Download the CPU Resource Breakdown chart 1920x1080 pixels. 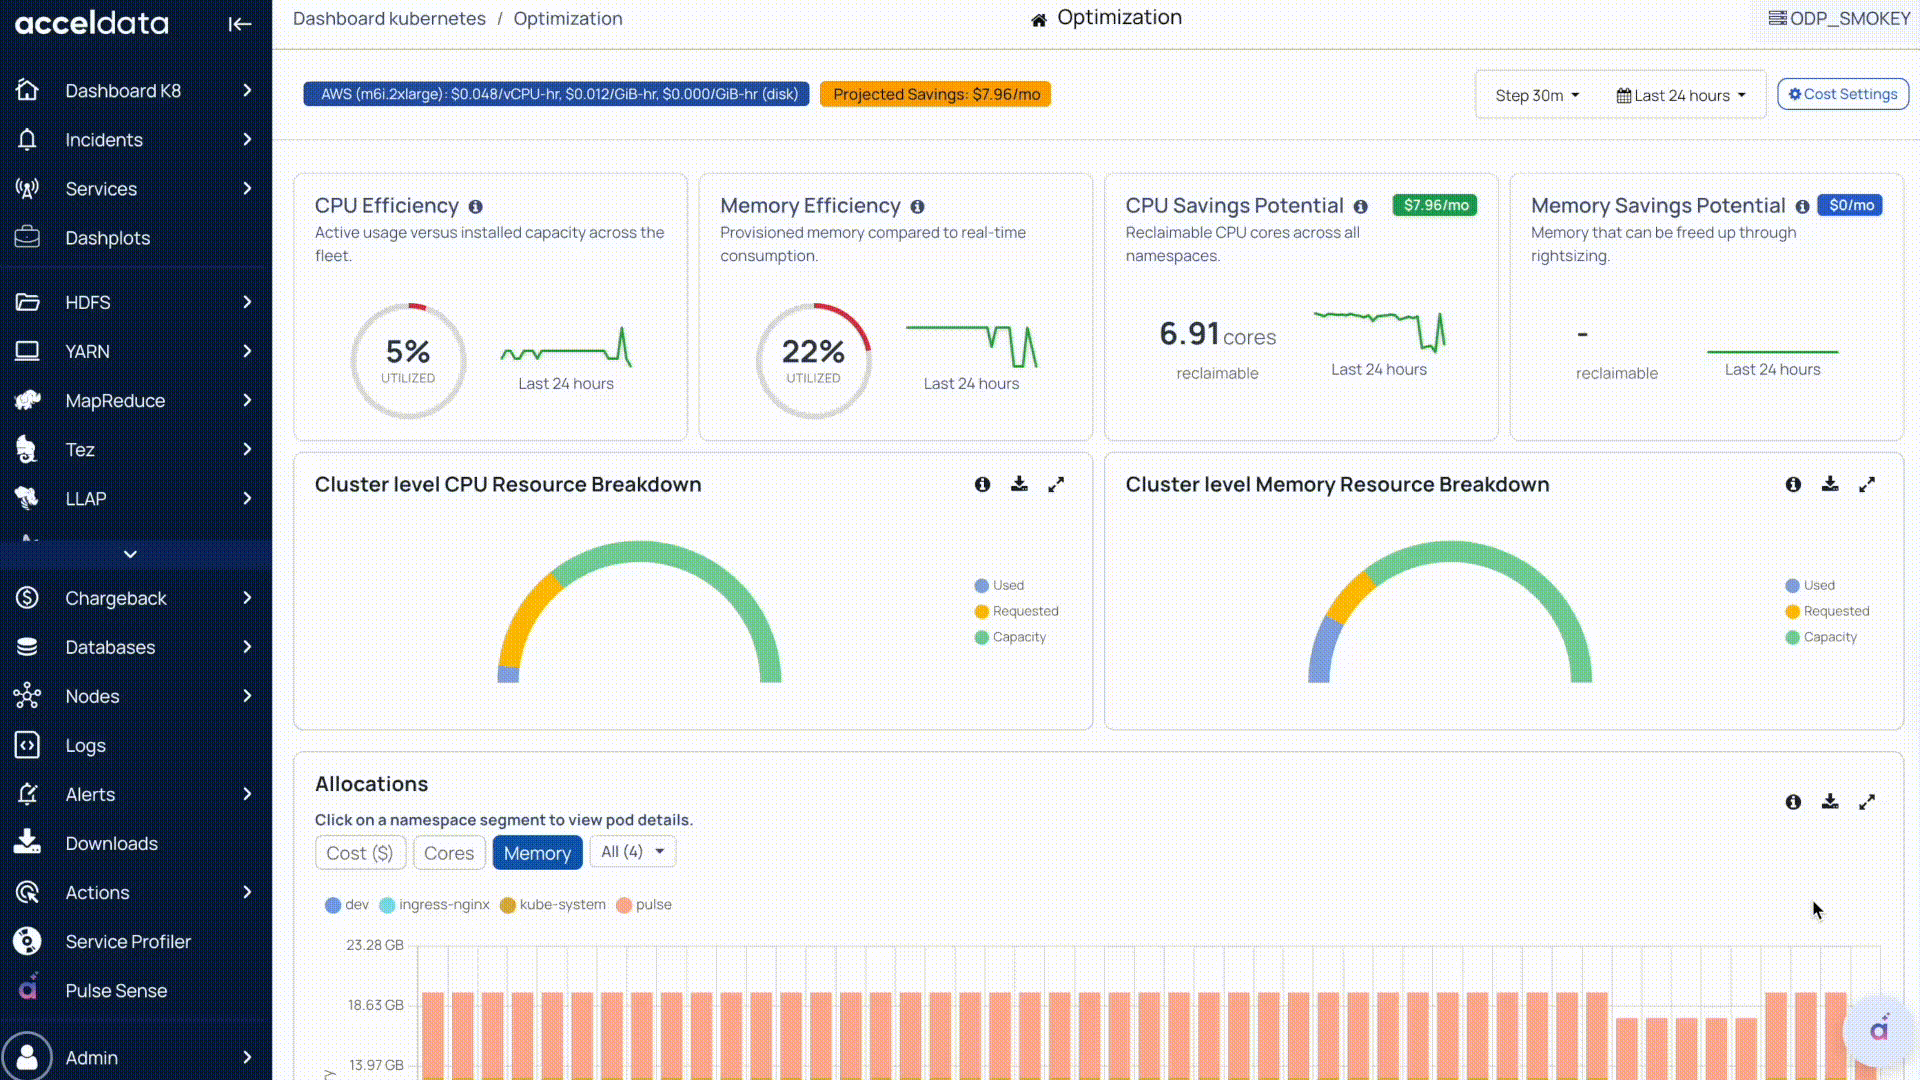[1019, 484]
